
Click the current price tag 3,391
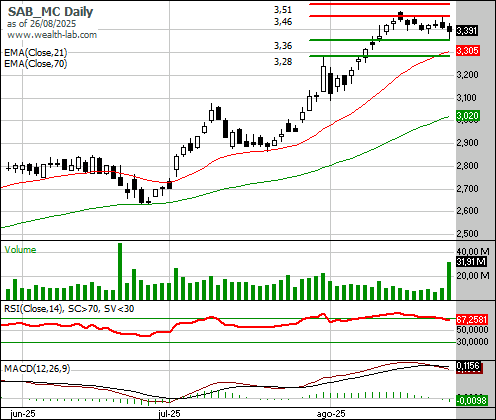pos(467,31)
